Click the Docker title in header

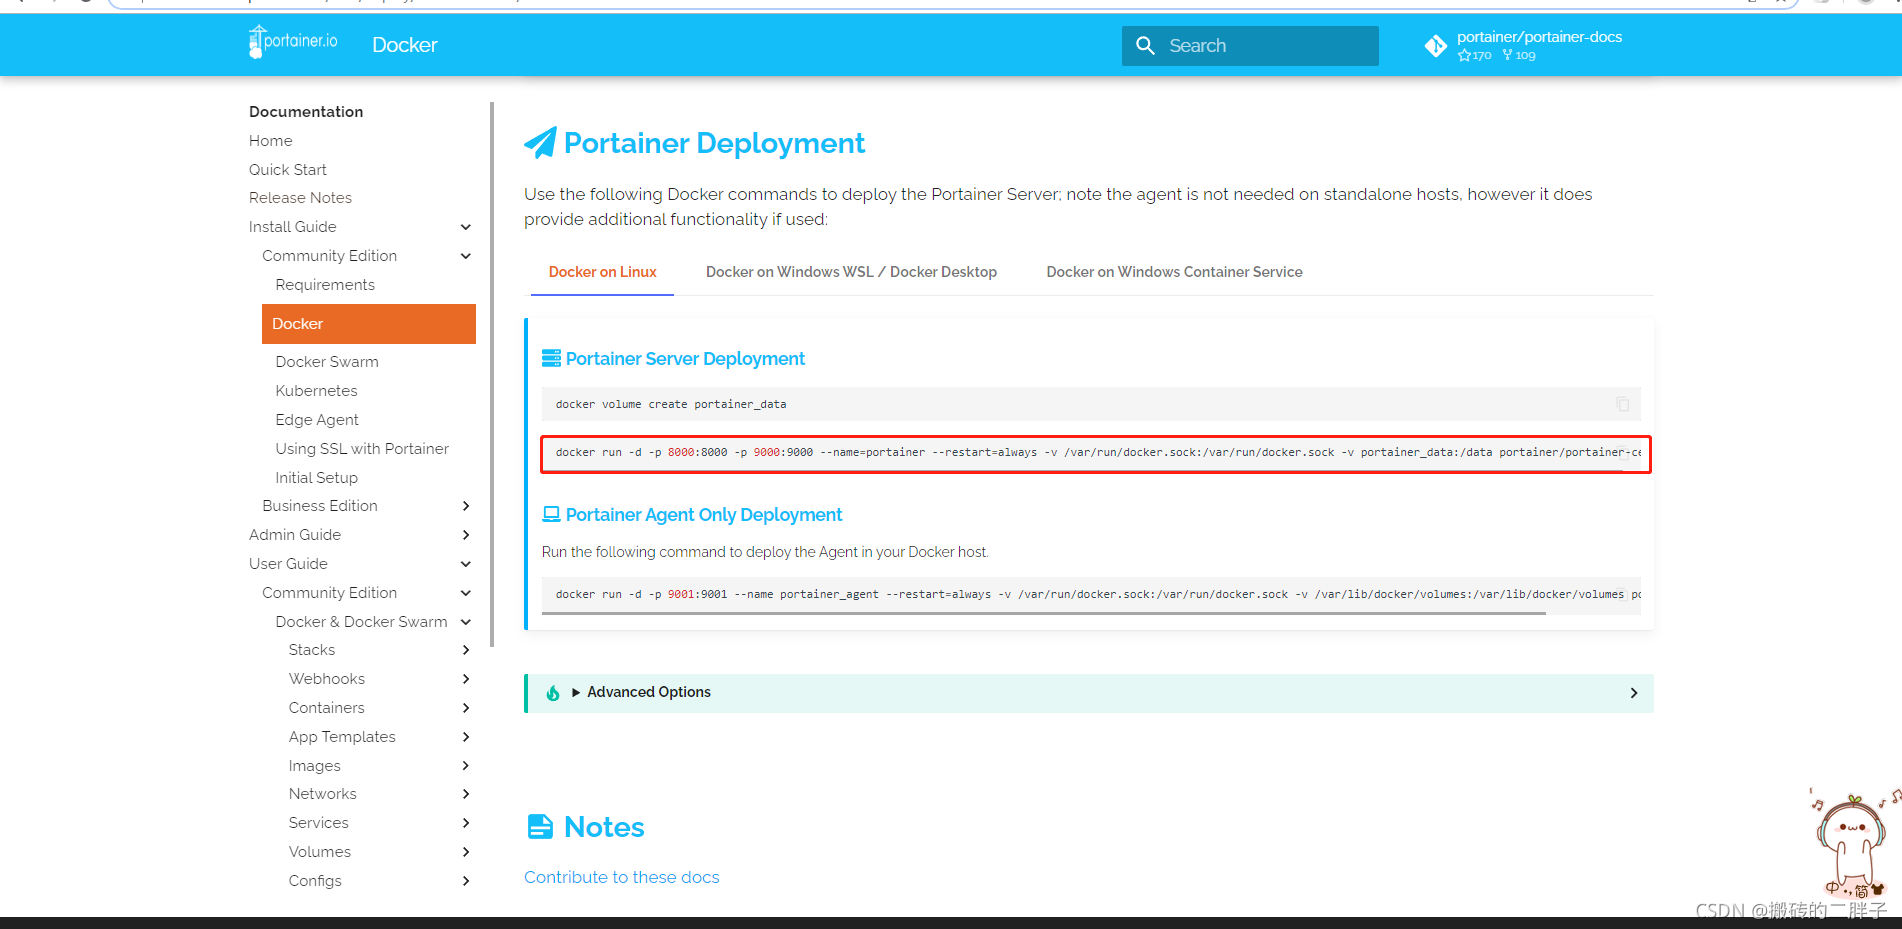tap(404, 45)
